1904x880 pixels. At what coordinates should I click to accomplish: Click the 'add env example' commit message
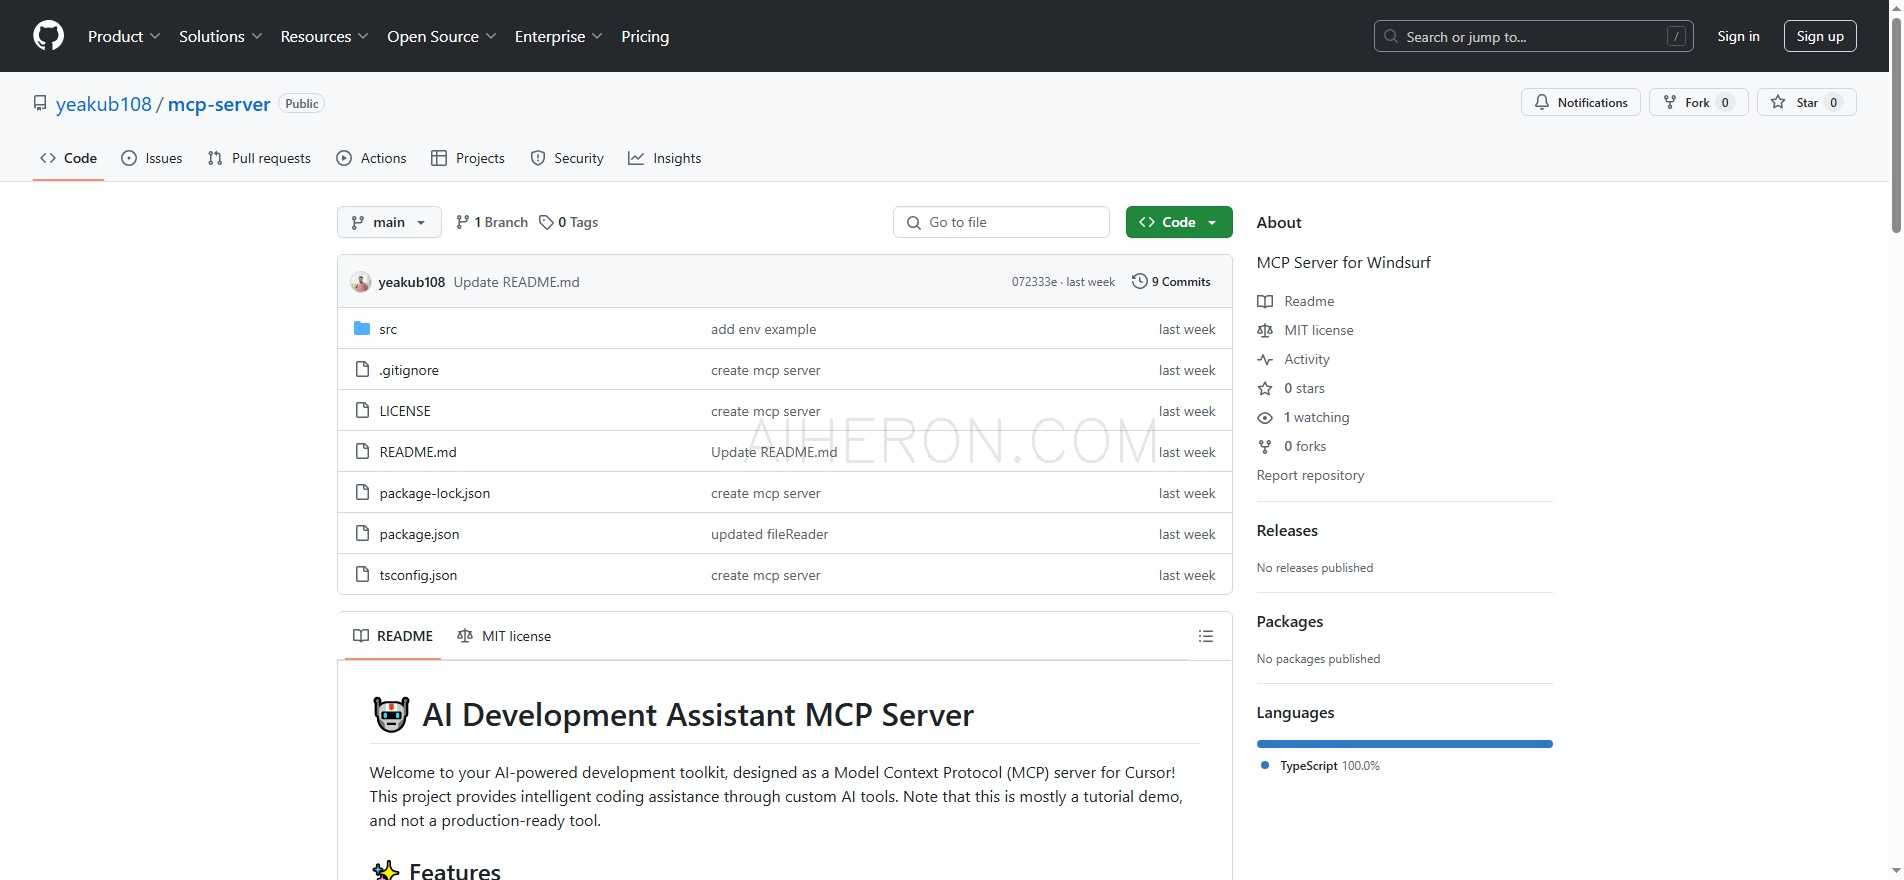click(764, 329)
